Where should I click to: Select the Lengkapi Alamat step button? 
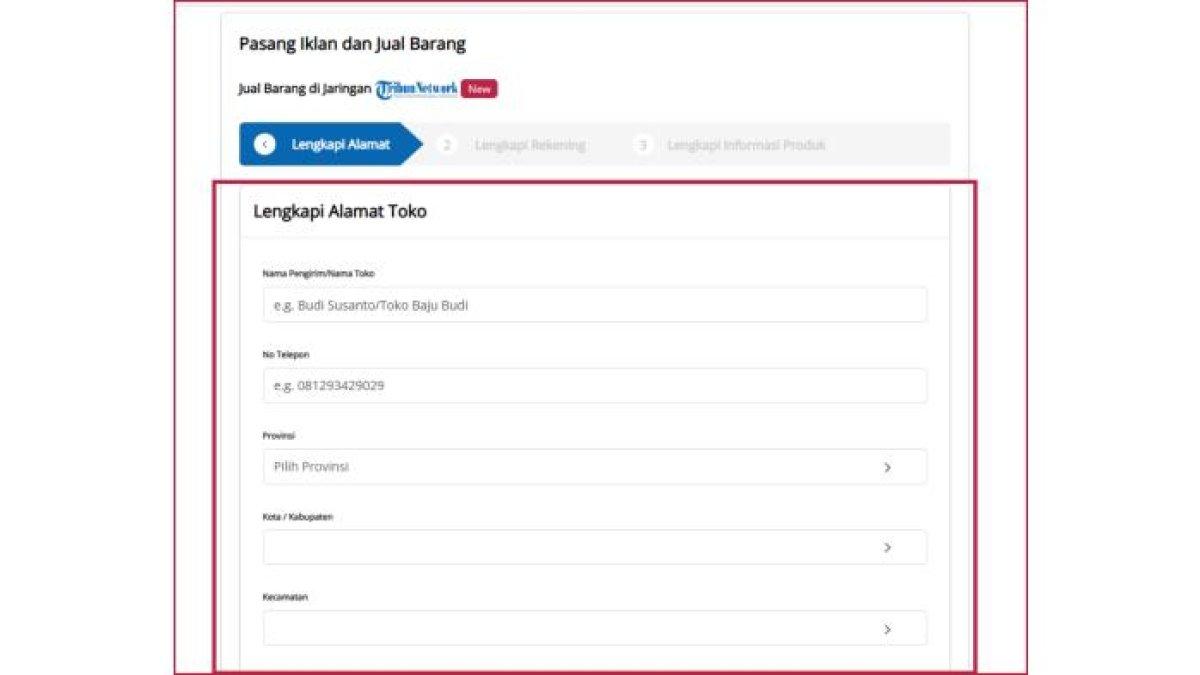[x=332, y=144]
